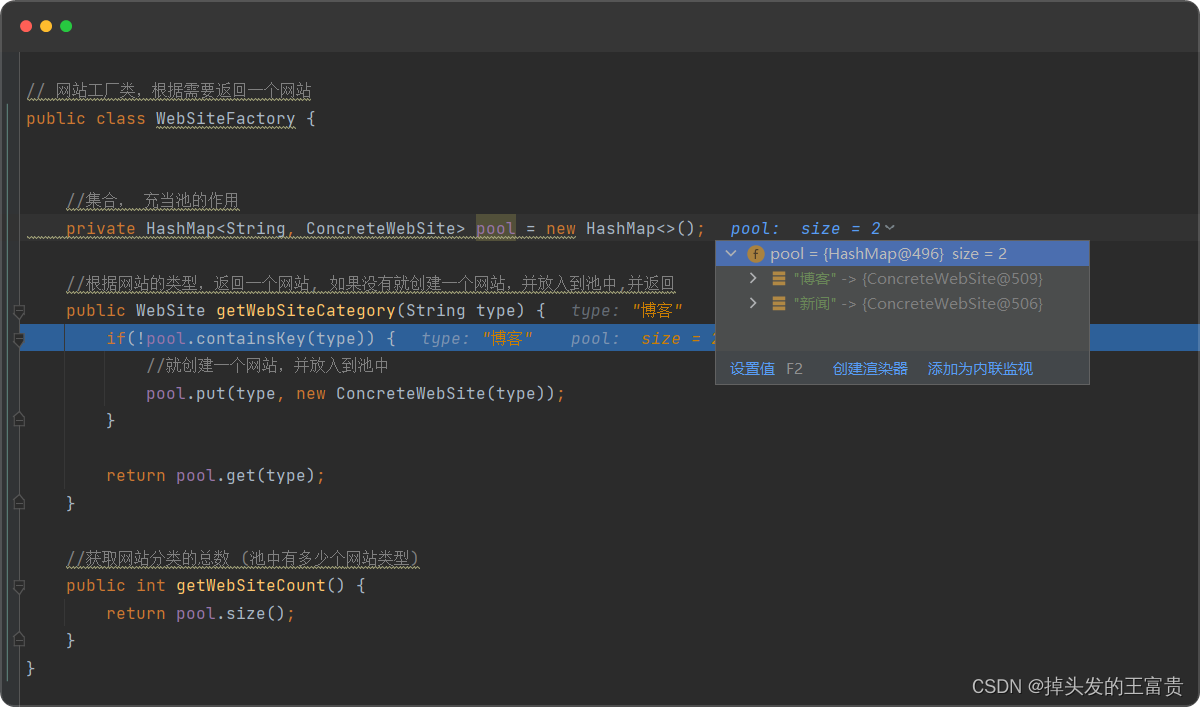This screenshot has height=707, width=1200.
Task: Click the new ConcreteWebSite(type) expression
Action: pyautogui.click(x=426, y=394)
